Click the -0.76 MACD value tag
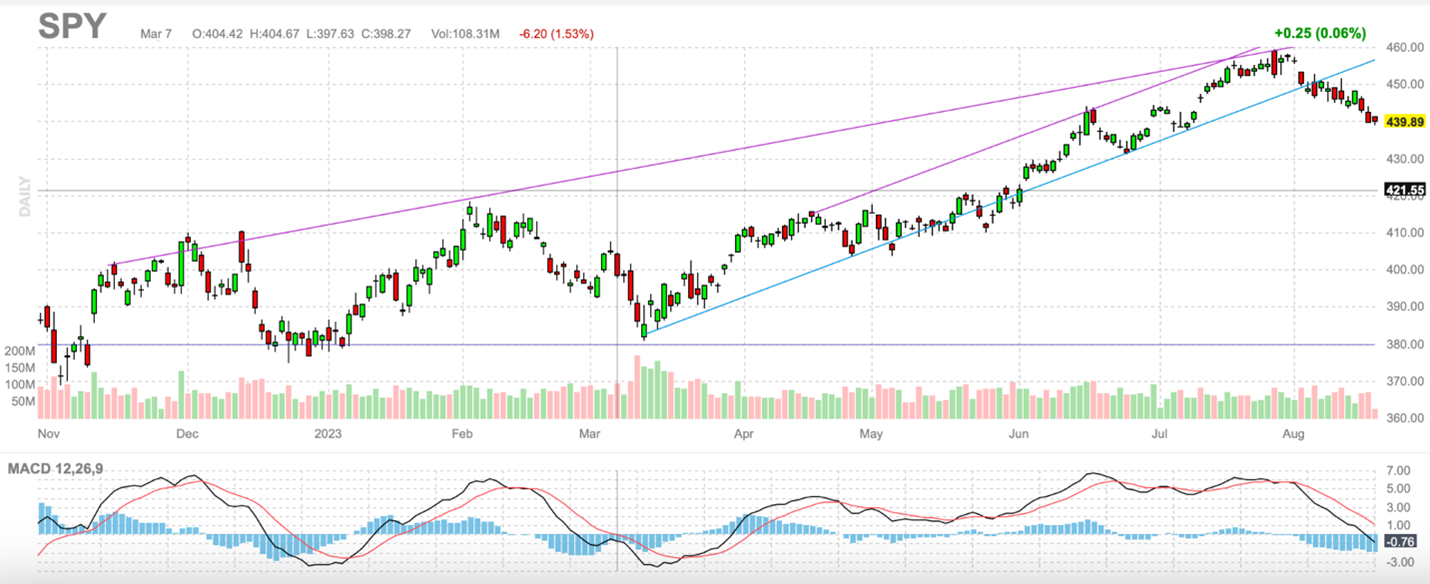 1403,543
